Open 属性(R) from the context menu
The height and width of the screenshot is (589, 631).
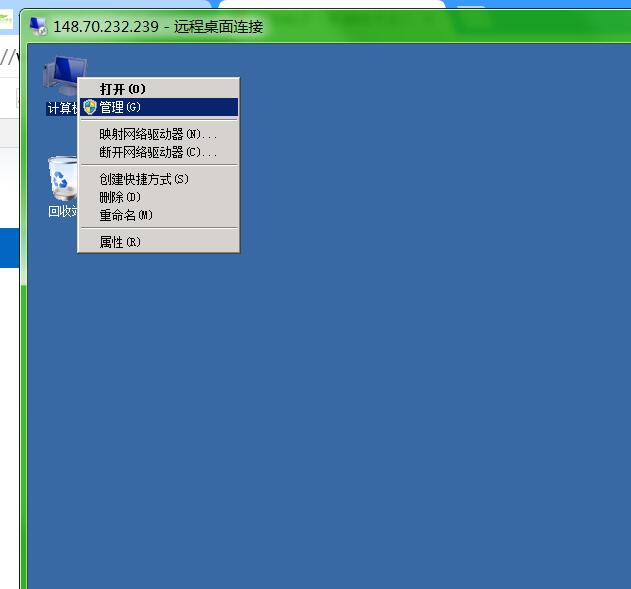point(120,242)
